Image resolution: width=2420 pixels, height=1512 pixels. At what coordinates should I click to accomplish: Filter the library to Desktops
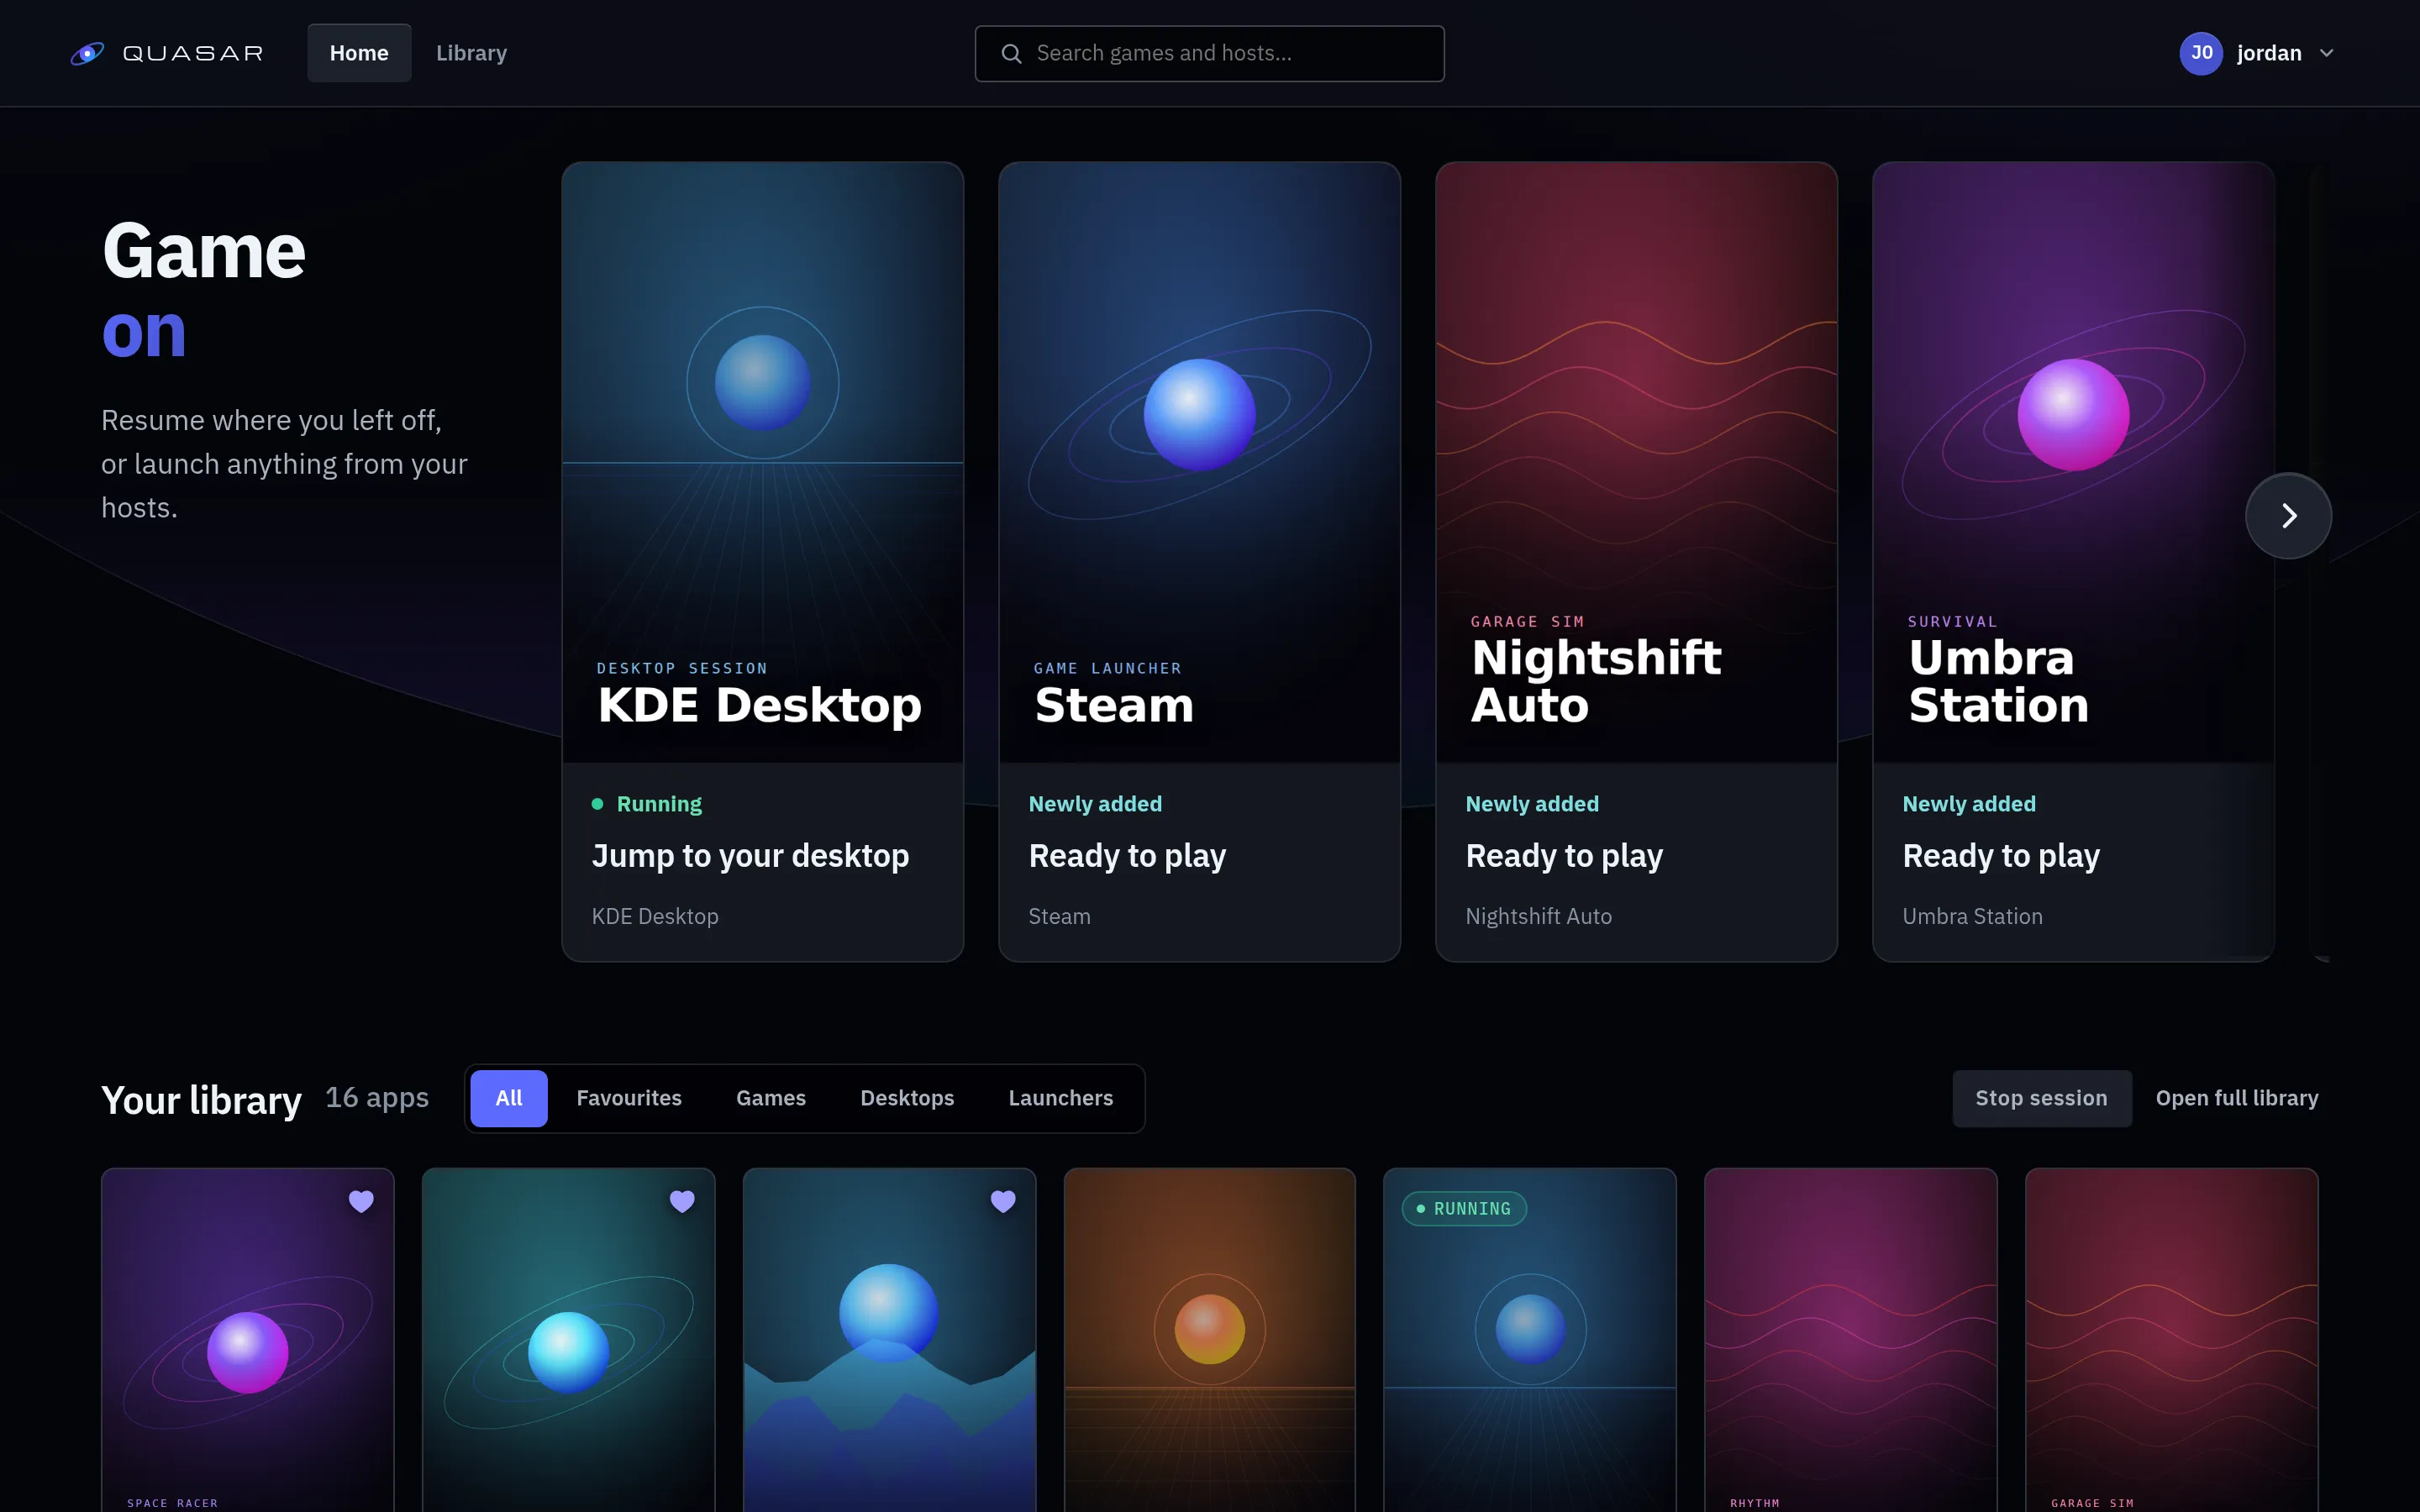point(907,1098)
